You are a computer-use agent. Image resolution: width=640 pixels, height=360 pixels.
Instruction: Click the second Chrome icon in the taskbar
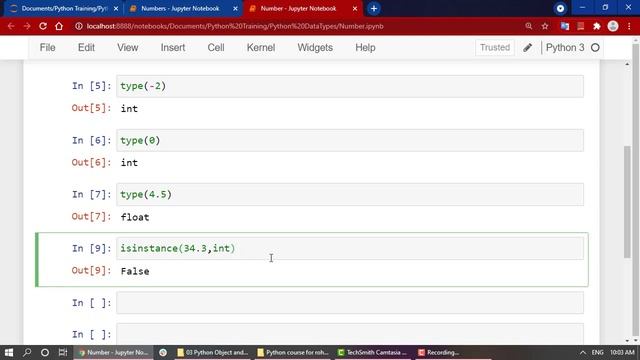pyautogui.click(x=163, y=352)
